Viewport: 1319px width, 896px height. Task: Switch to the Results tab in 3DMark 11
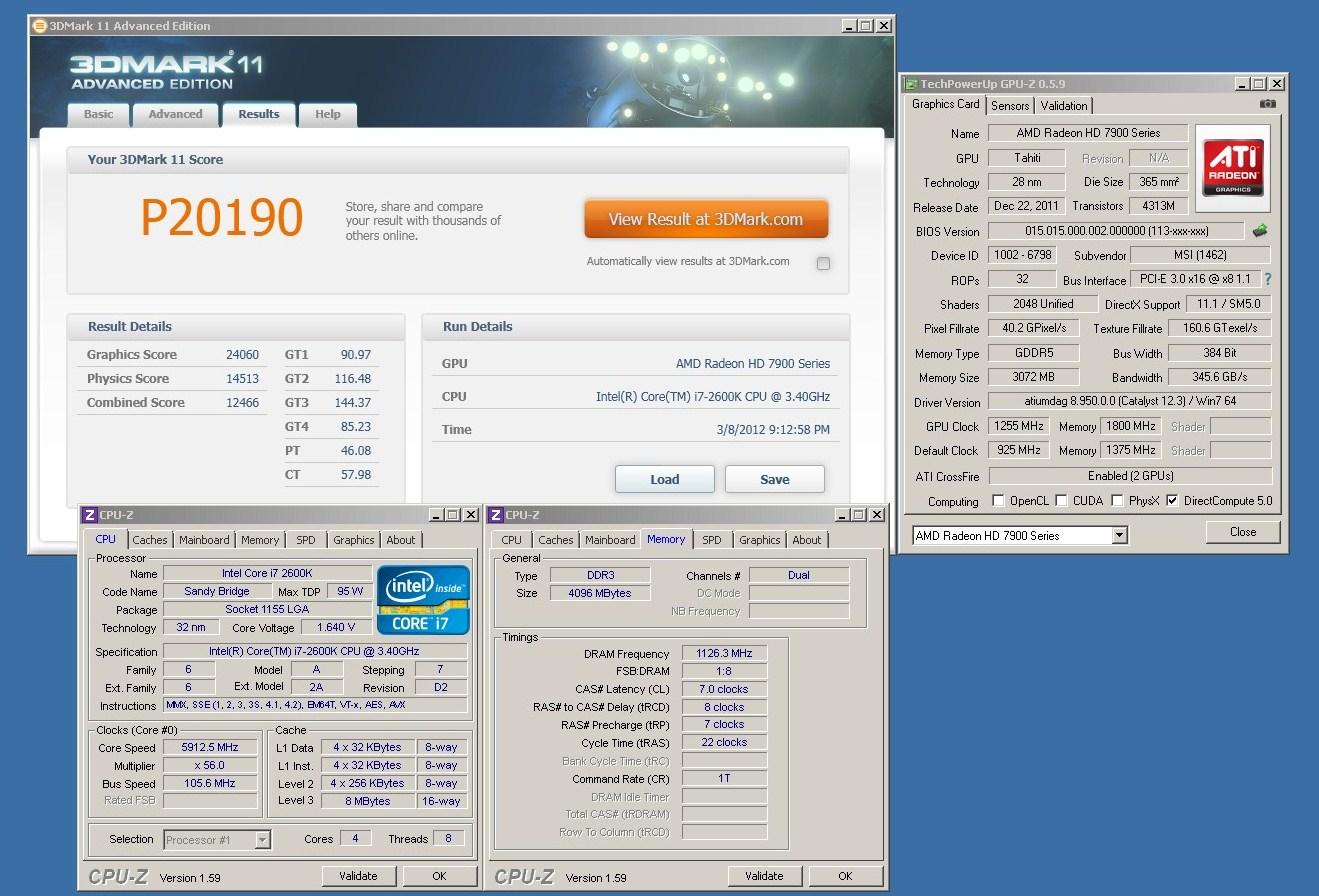tap(258, 114)
